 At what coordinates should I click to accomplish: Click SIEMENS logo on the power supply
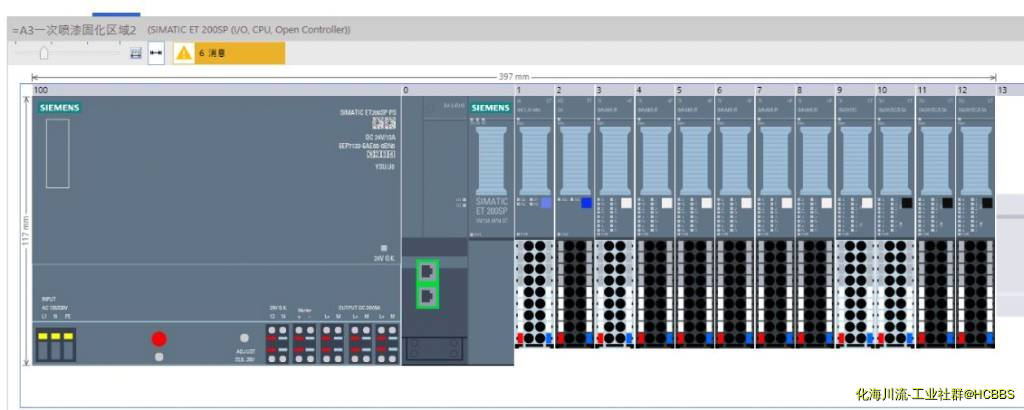point(59,108)
